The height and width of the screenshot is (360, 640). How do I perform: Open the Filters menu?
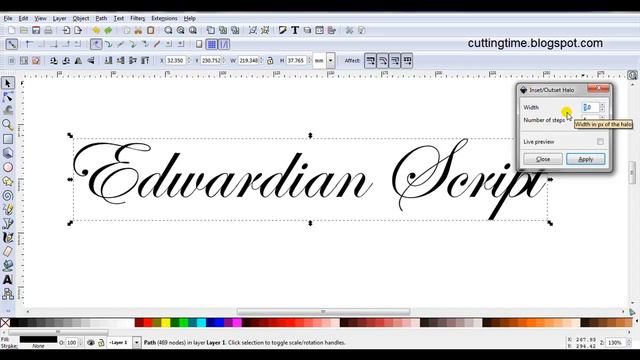pos(138,18)
